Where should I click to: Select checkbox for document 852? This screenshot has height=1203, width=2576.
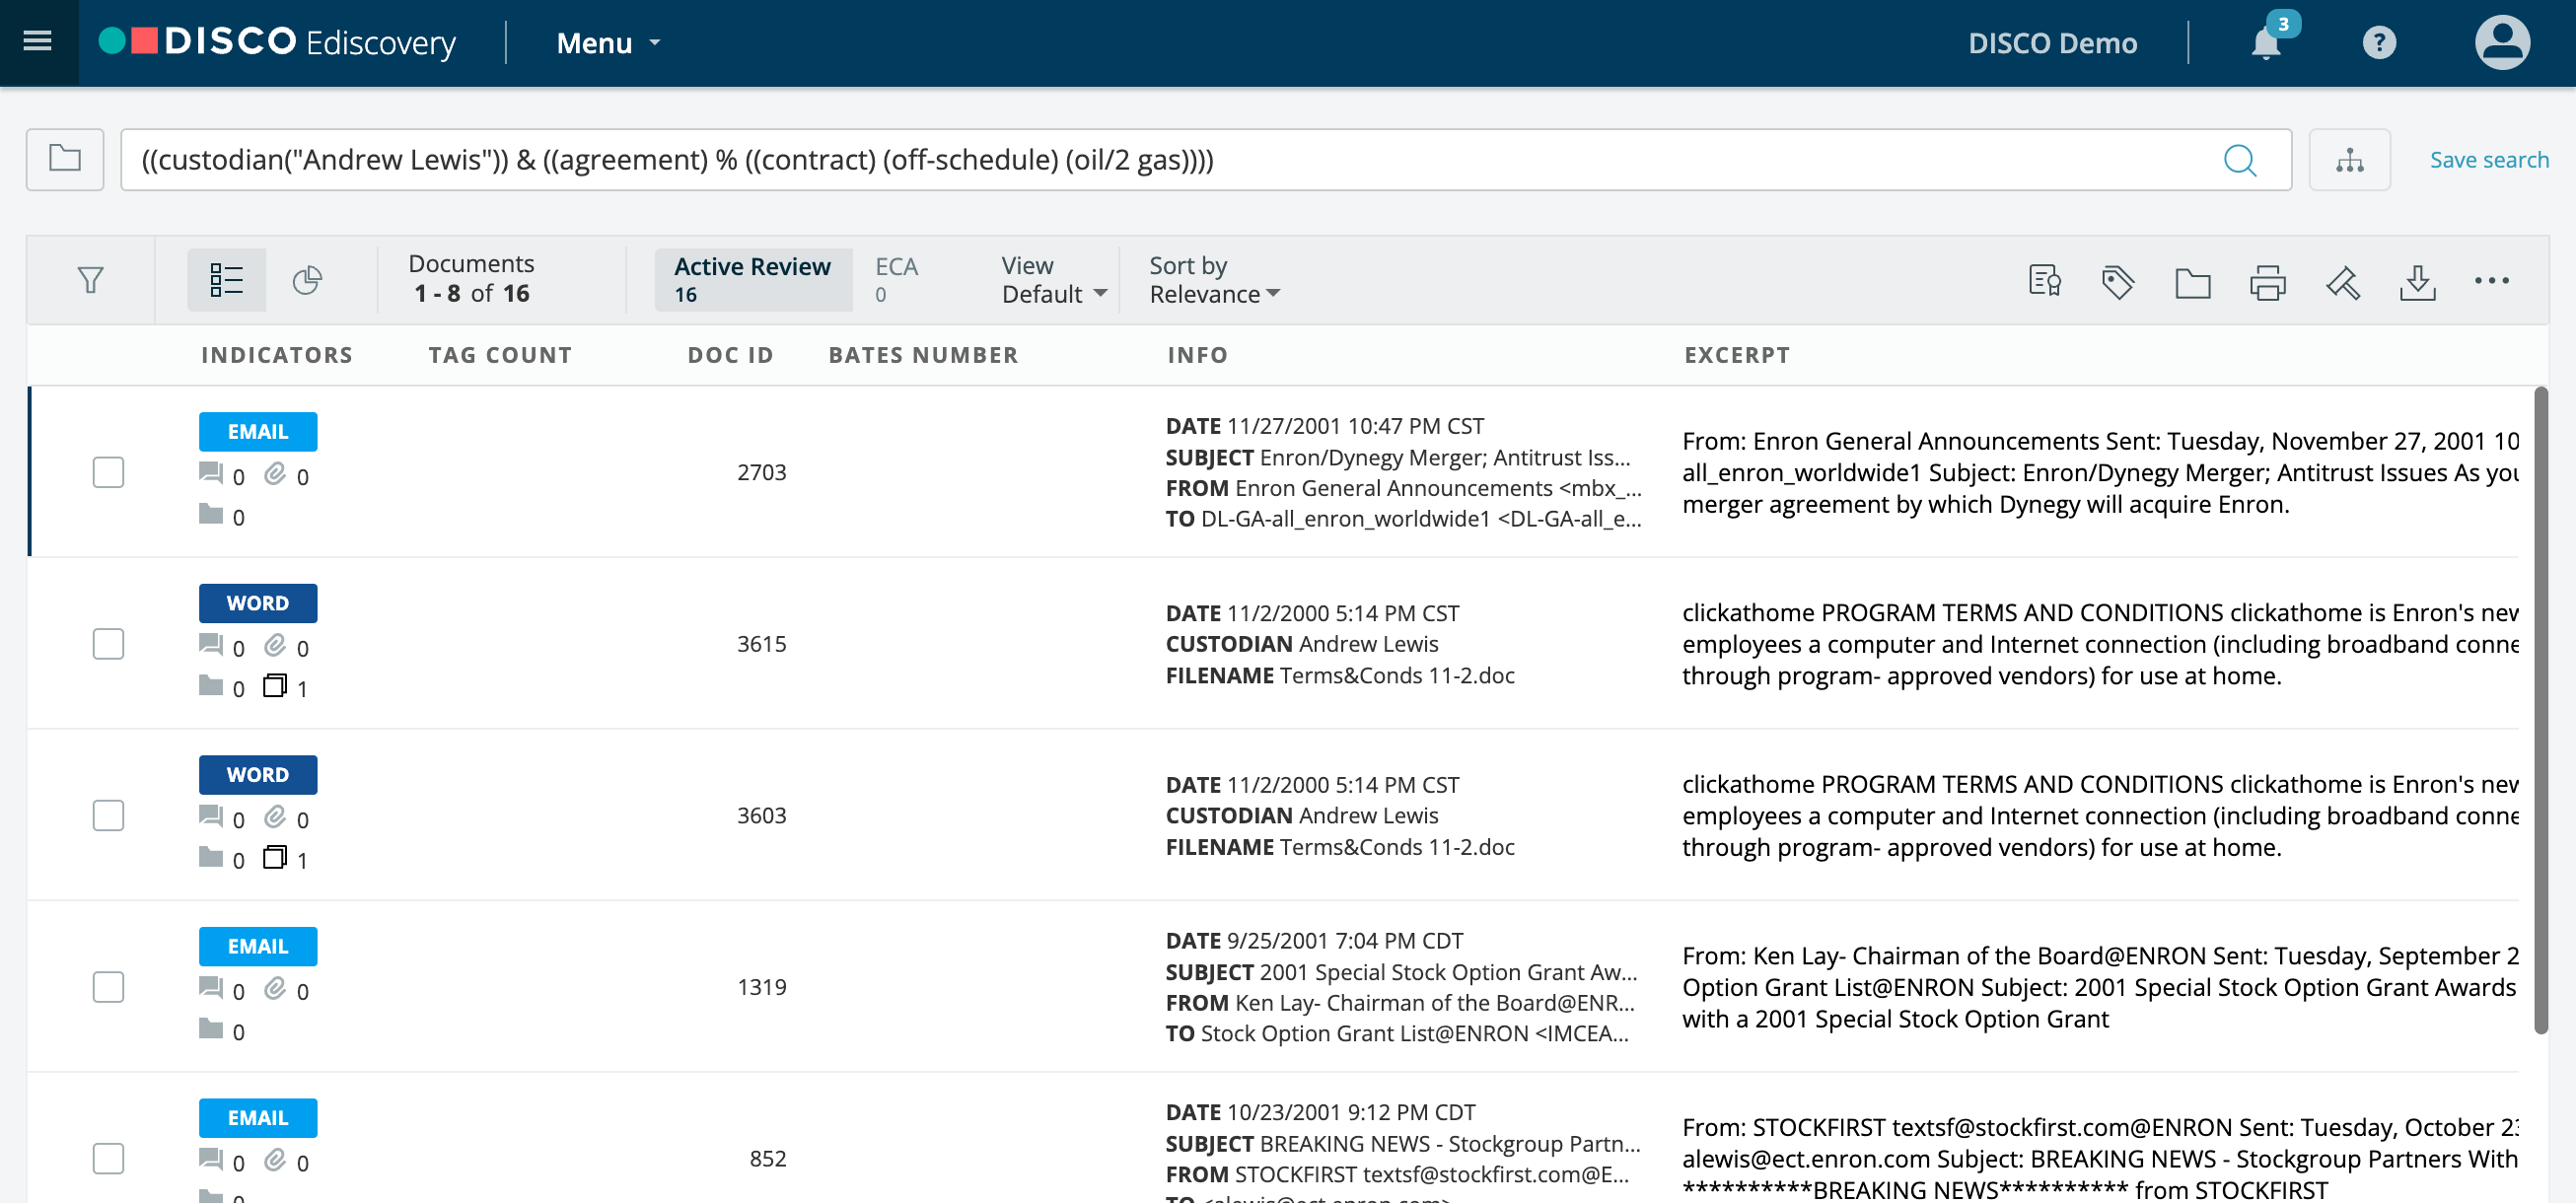[x=108, y=1159]
